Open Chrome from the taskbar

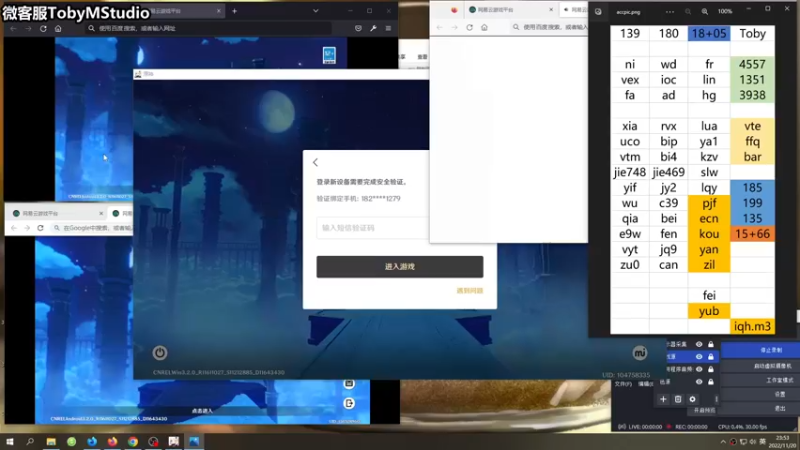pyautogui.click(x=133, y=441)
